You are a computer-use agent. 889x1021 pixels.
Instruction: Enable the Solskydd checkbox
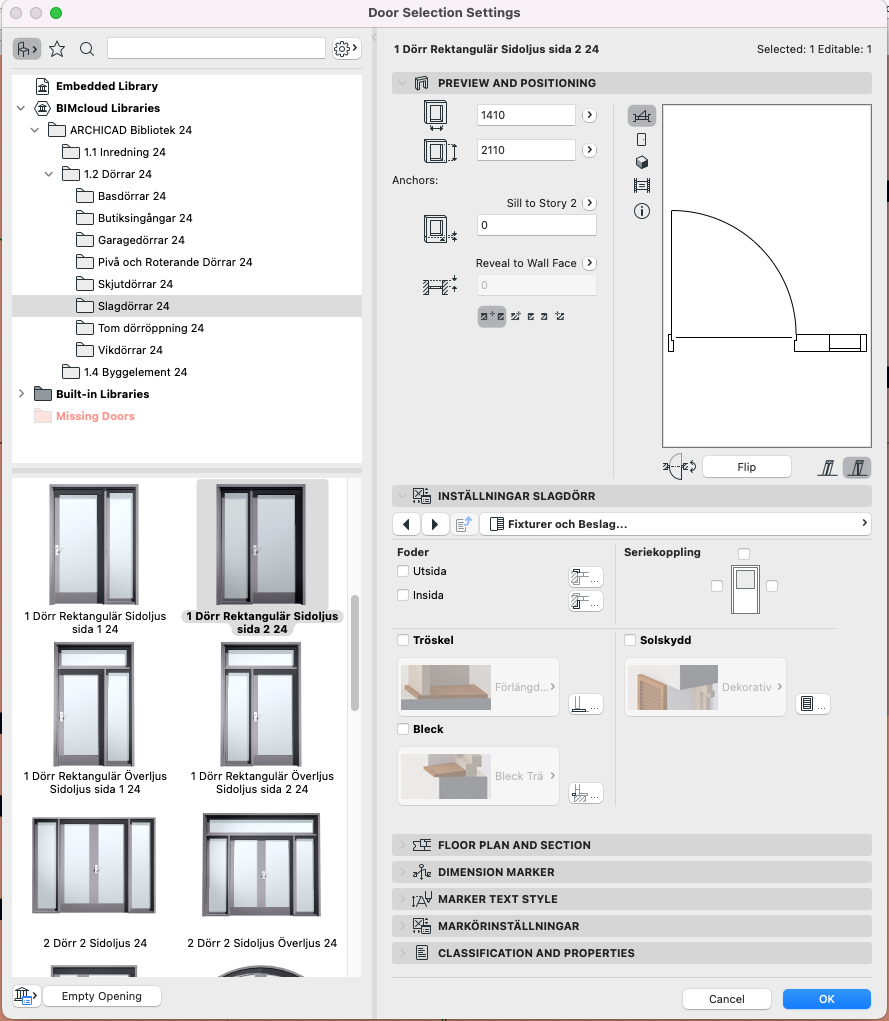(630, 640)
